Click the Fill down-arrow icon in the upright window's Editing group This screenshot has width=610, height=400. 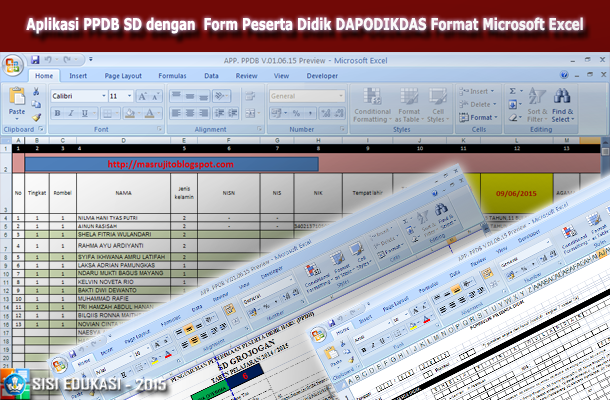coord(513,104)
